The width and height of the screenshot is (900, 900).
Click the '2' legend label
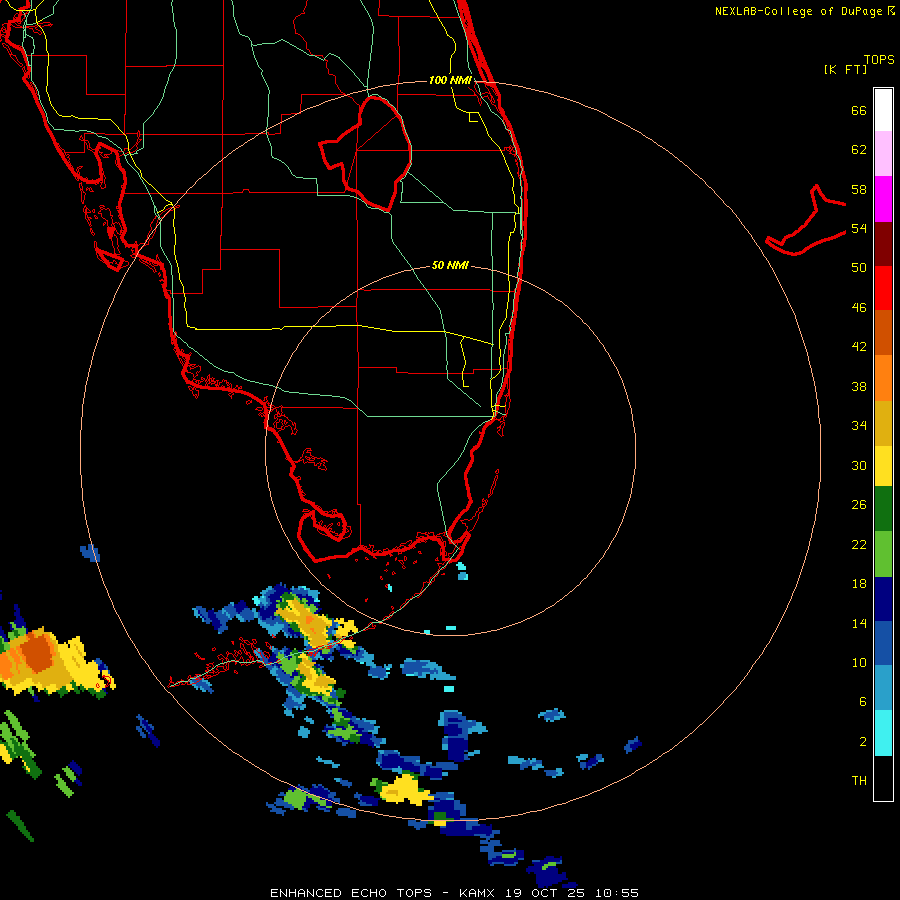(x=863, y=741)
